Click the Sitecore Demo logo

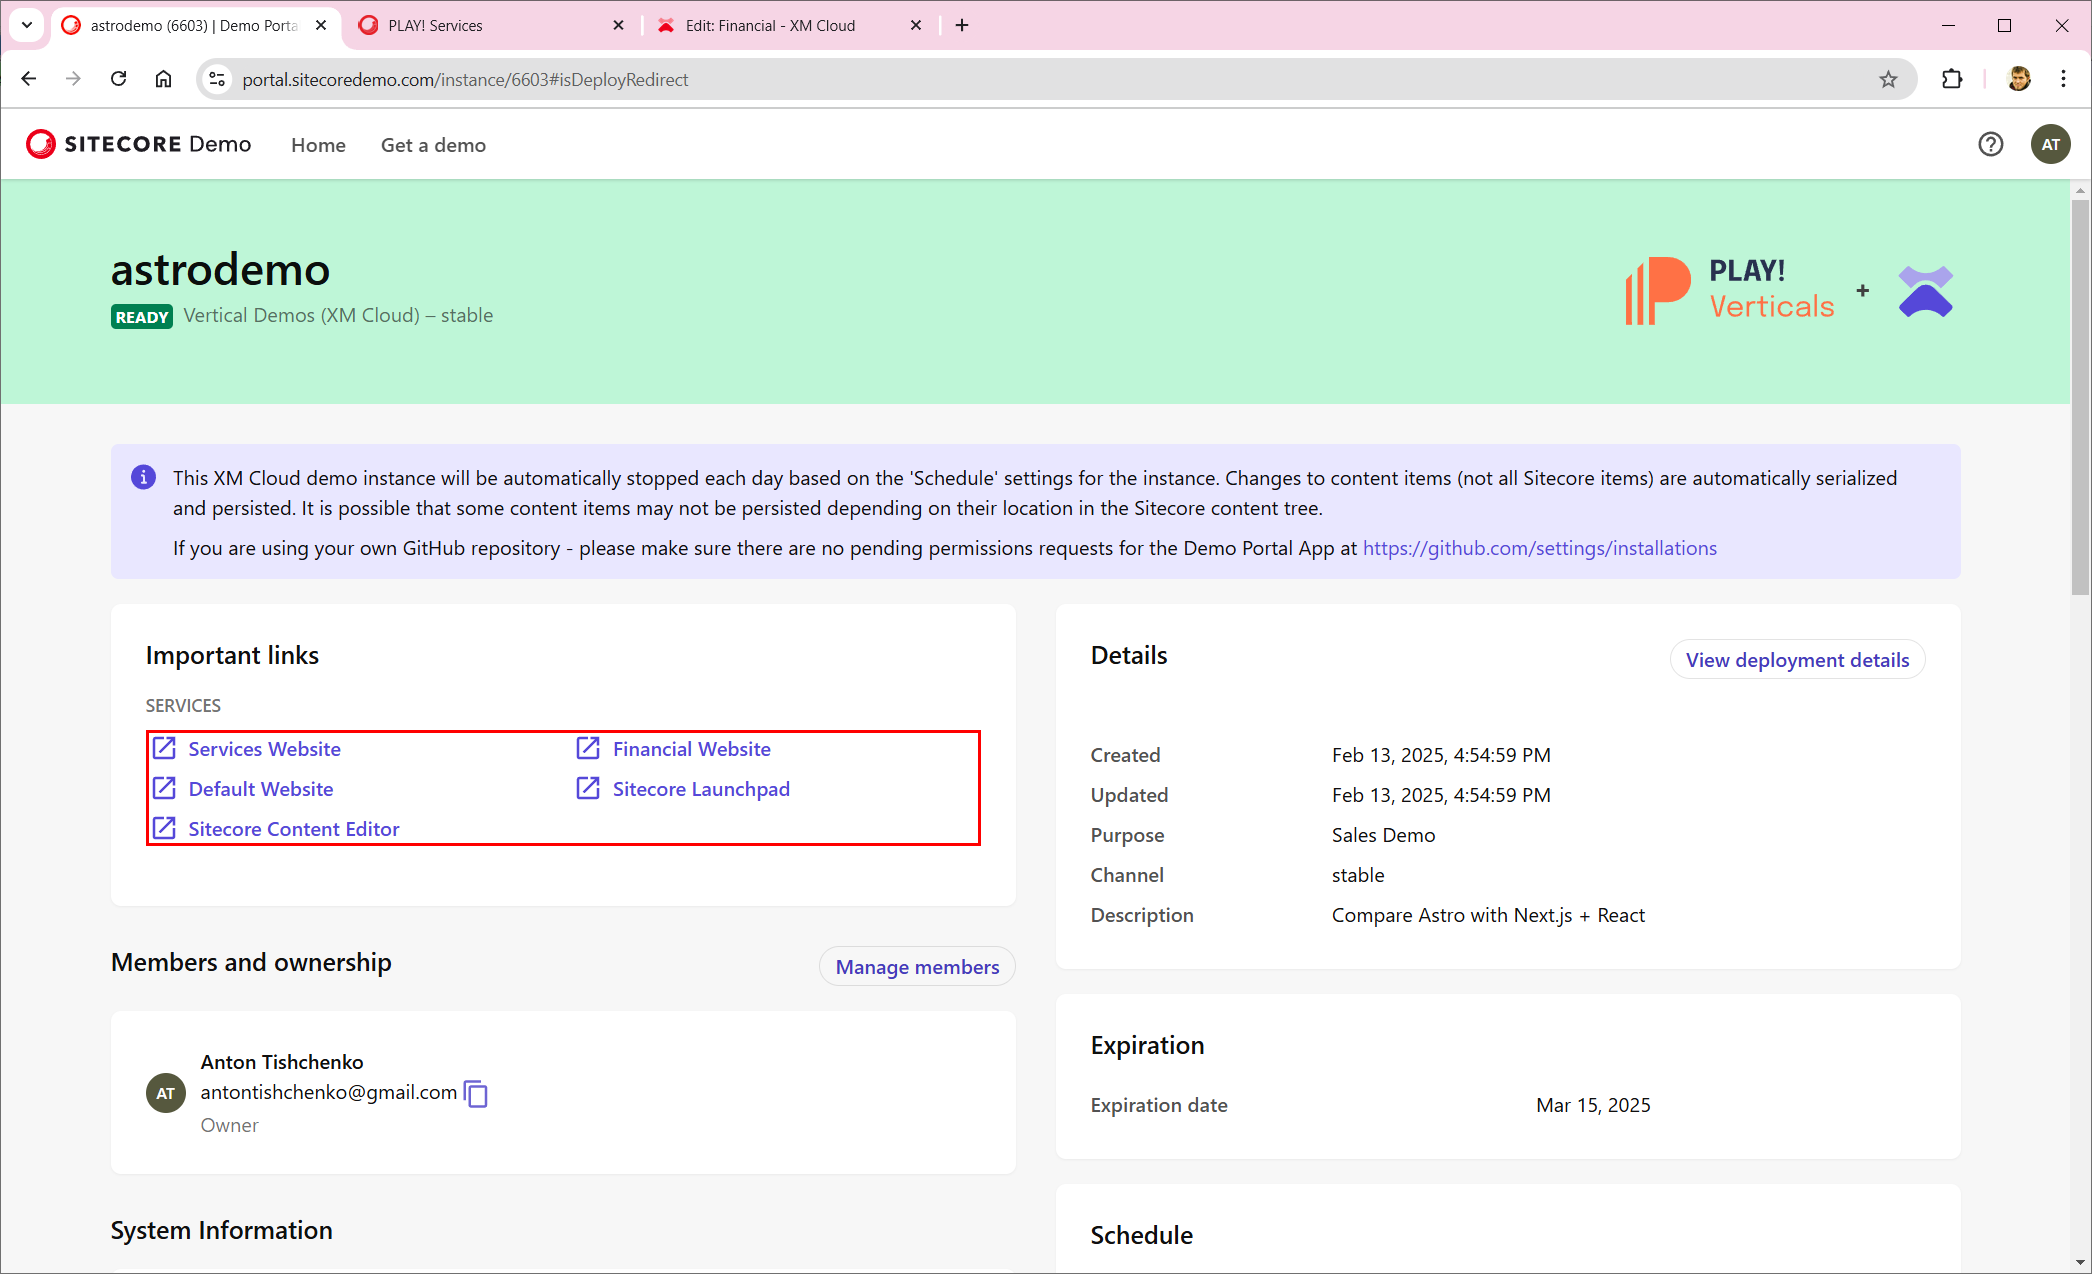(139, 144)
